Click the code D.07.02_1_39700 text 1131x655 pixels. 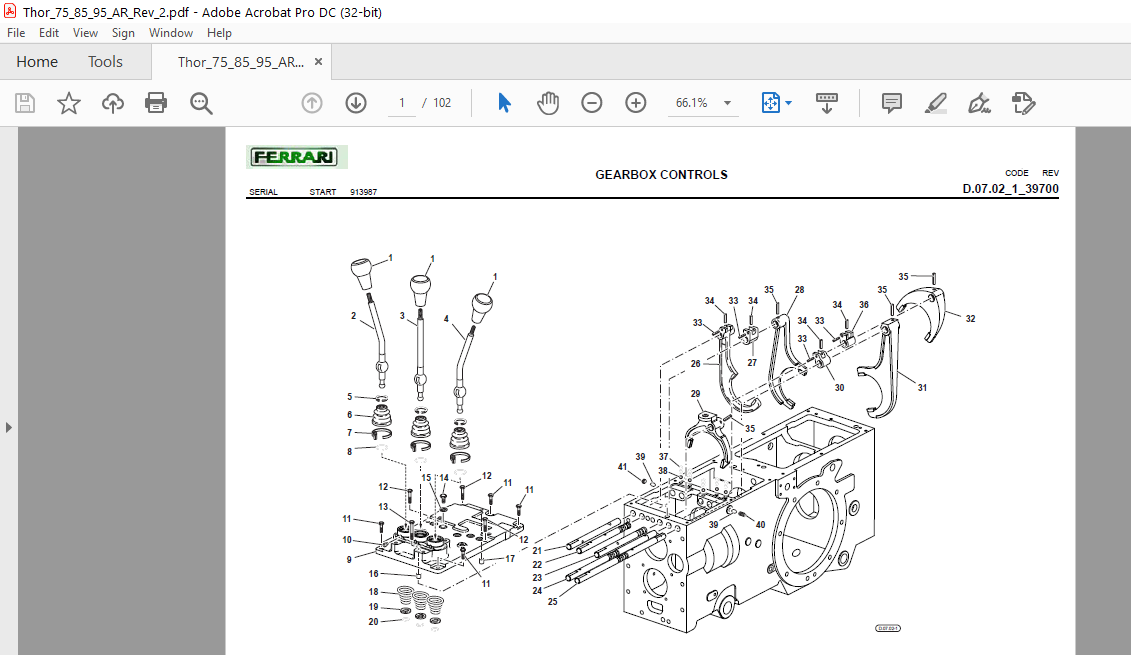(1011, 189)
